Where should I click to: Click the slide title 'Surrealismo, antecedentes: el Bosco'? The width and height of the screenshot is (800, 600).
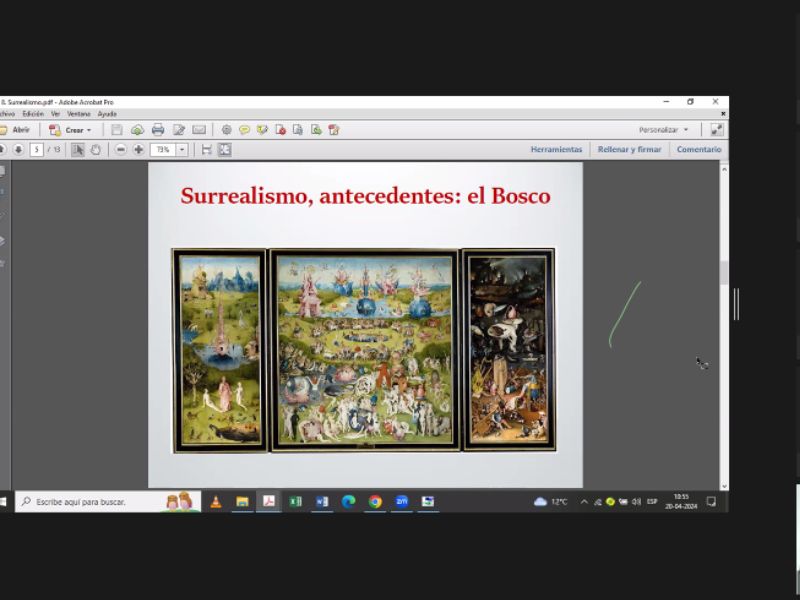pyautogui.click(x=365, y=196)
